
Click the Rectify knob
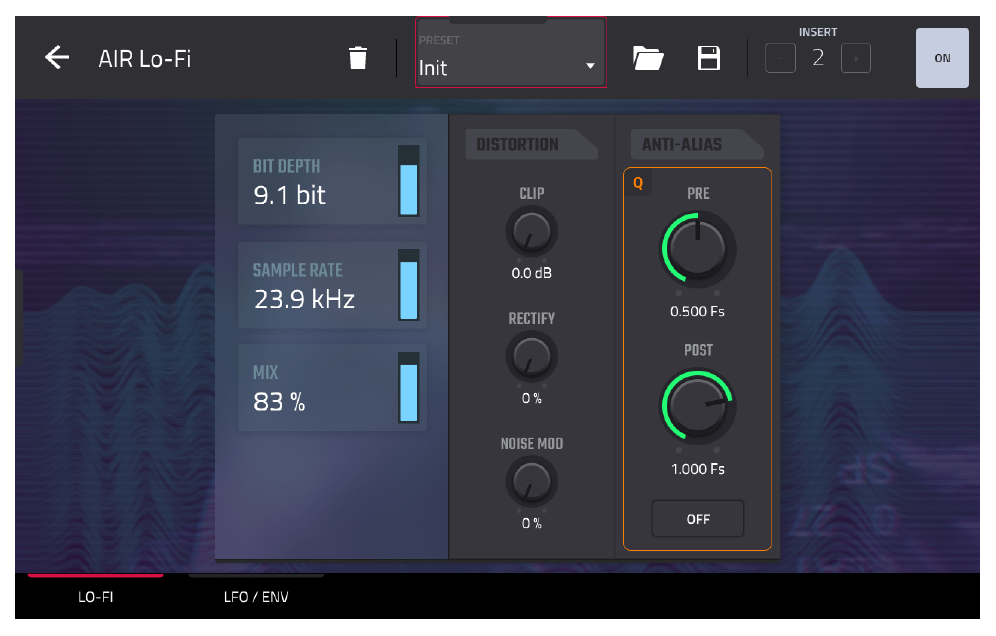[x=531, y=356]
